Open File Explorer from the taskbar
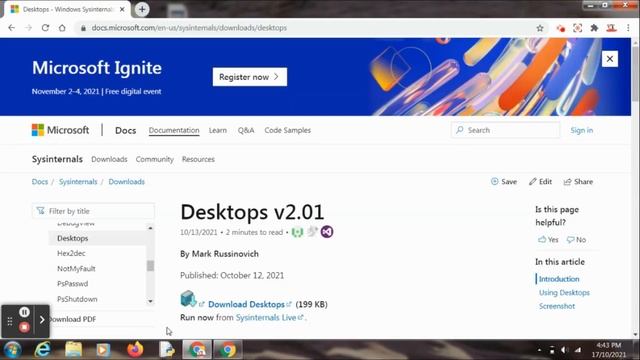The image size is (640, 360). pos(73,350)
